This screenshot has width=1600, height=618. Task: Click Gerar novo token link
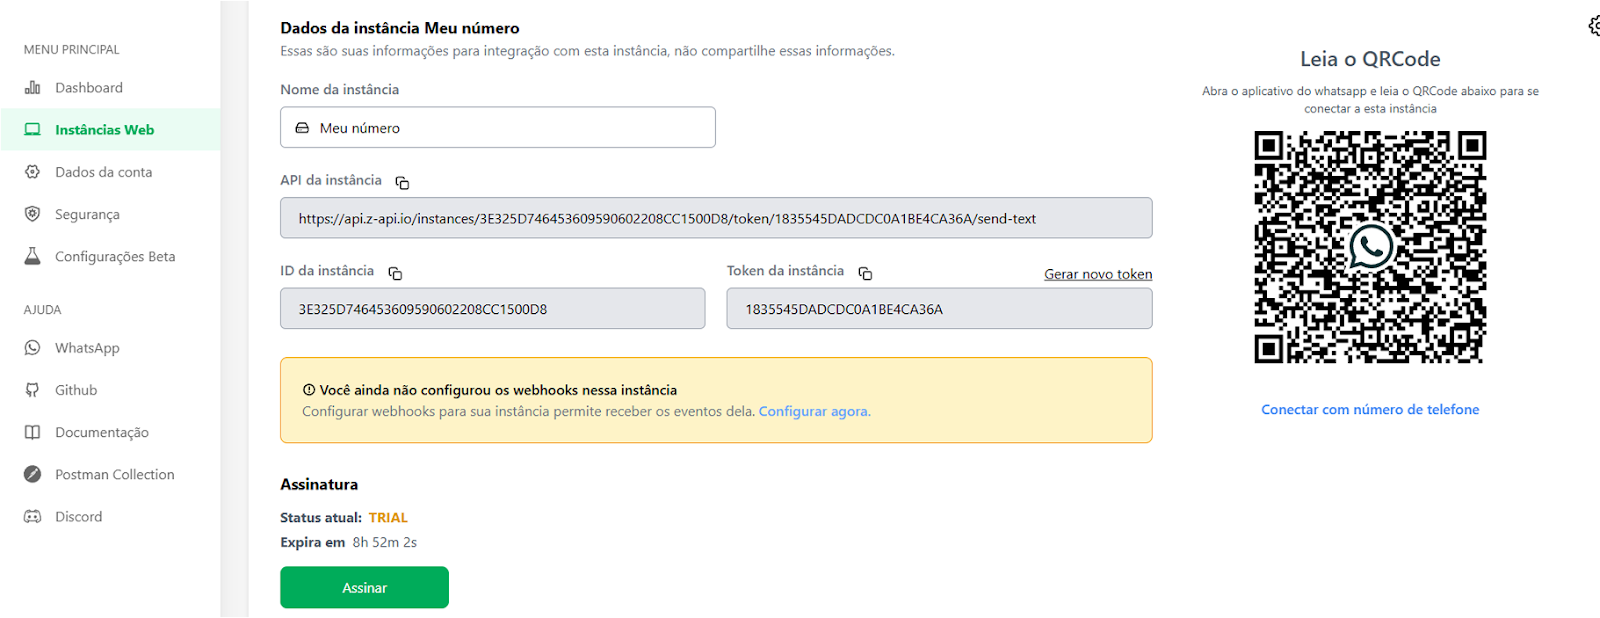coord(1098,274)
